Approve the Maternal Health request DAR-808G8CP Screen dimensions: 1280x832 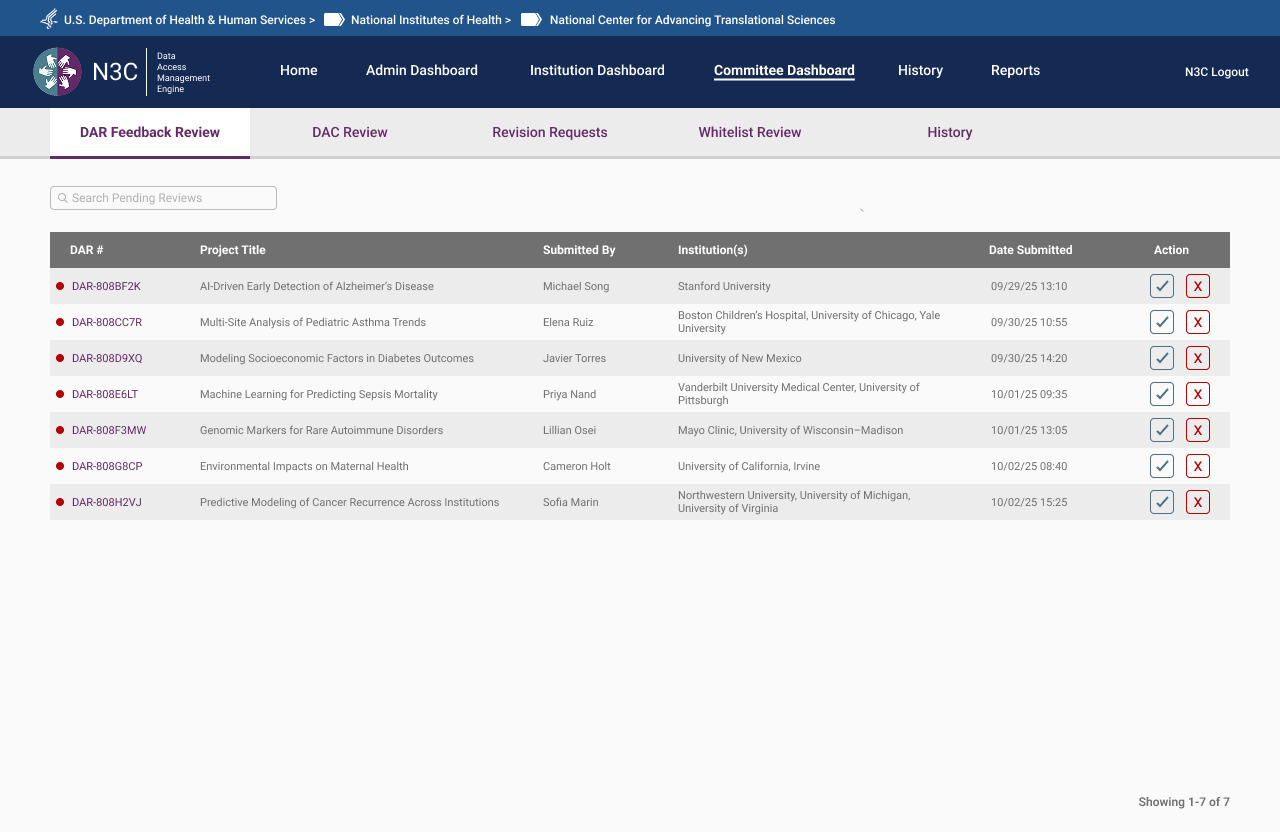1161,466
